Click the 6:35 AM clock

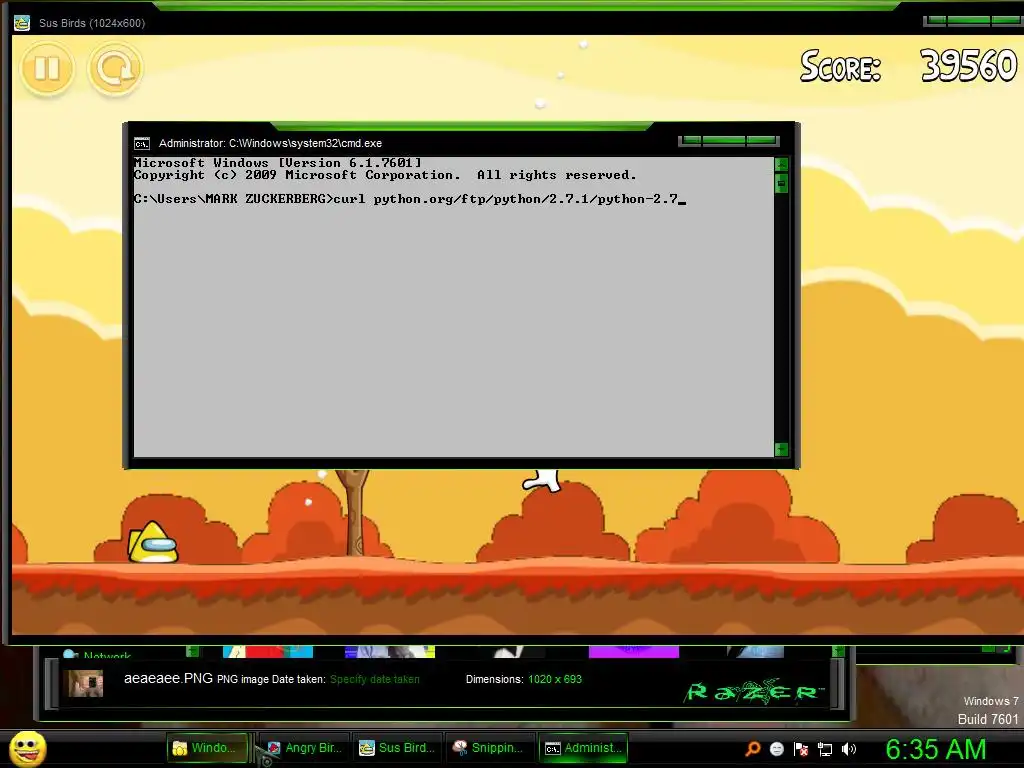[936, 750]
